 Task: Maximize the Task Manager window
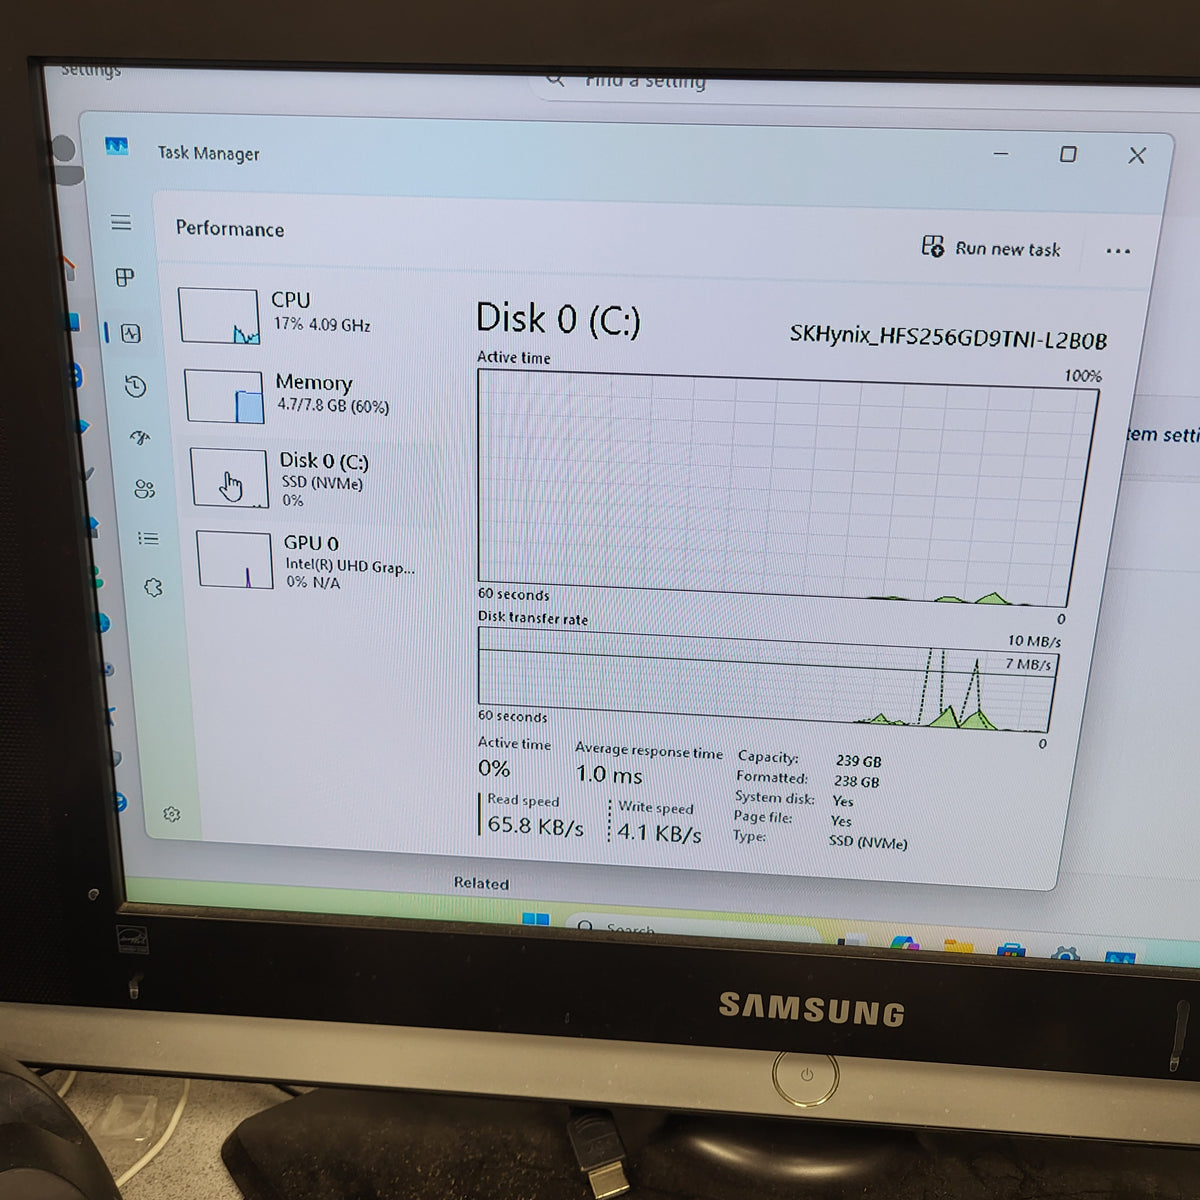pyautogui.click(x=1068, y=154)
